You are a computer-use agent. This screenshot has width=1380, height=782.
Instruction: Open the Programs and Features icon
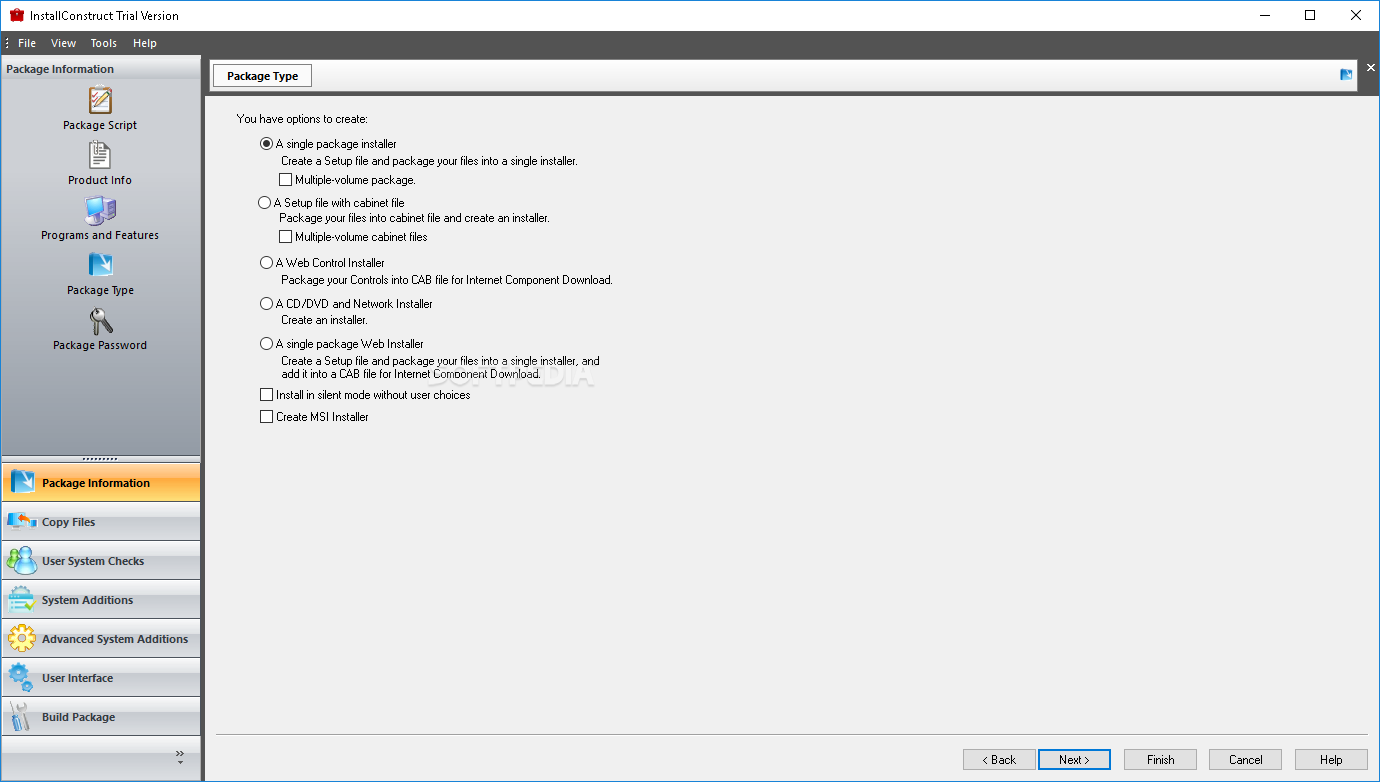click(x=100, y=210)
